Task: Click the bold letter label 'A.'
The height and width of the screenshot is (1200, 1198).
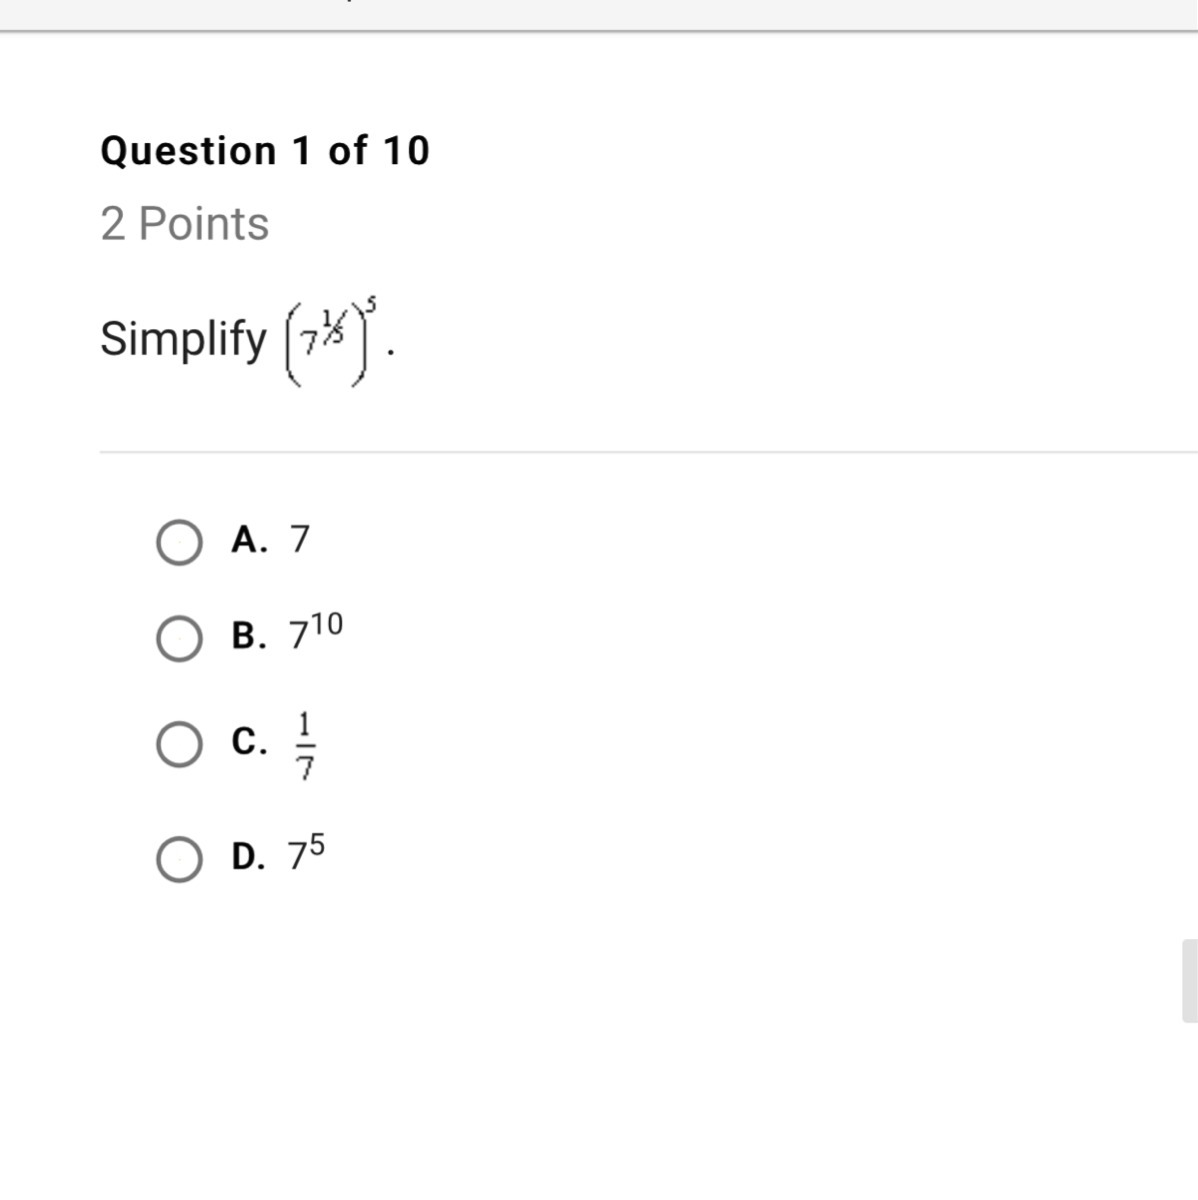Action: pyautogui.click(x=249, y=540)
